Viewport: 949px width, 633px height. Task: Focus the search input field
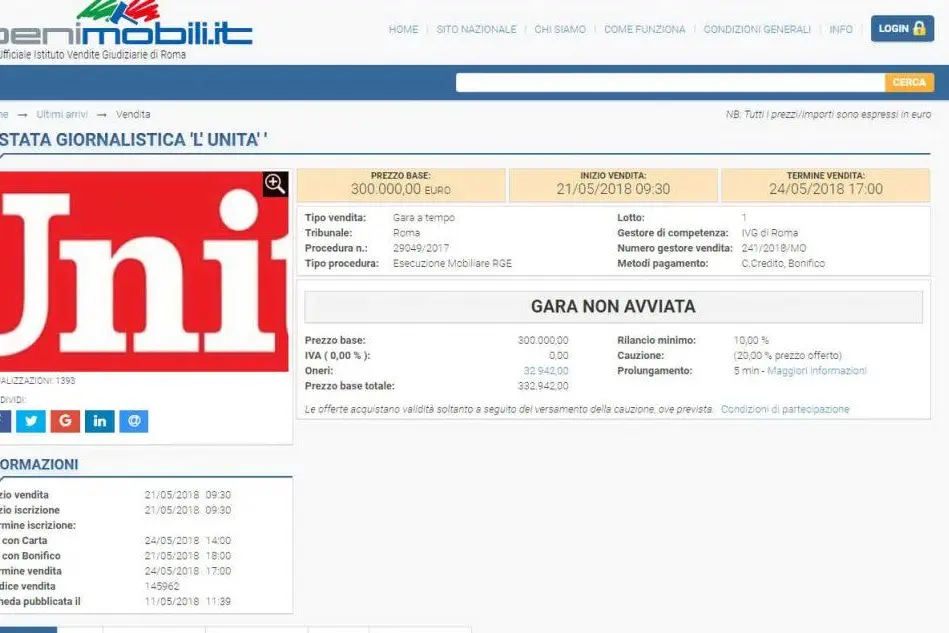click(670, 82)
